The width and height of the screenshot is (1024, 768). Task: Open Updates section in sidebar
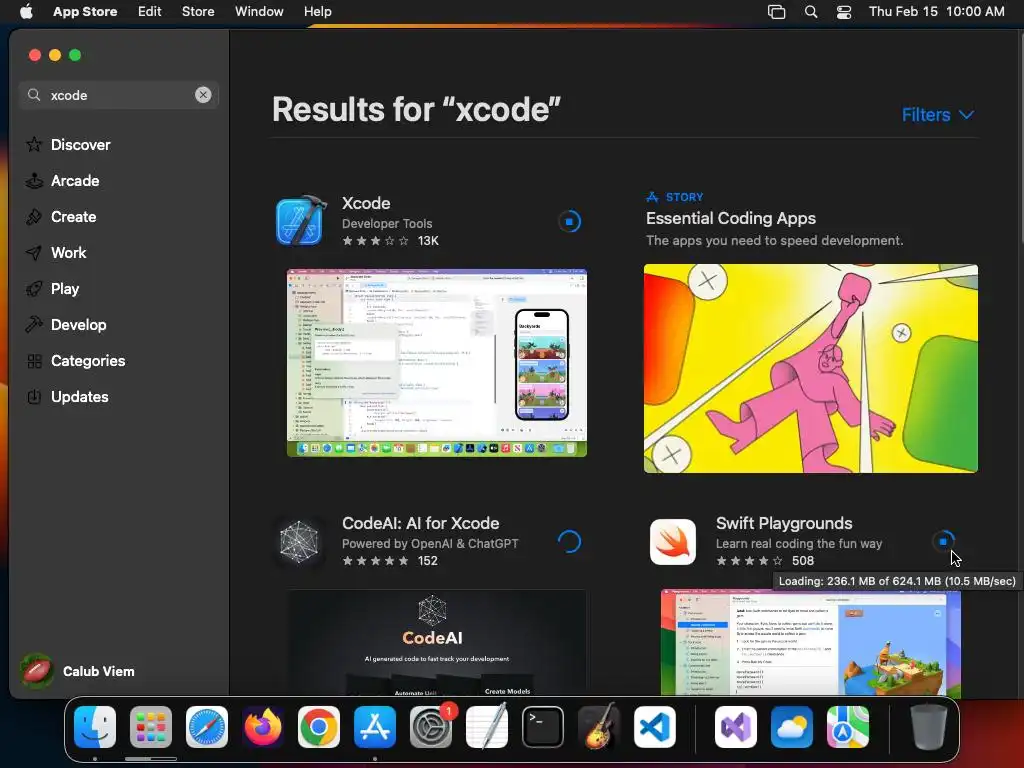[67, 396]
